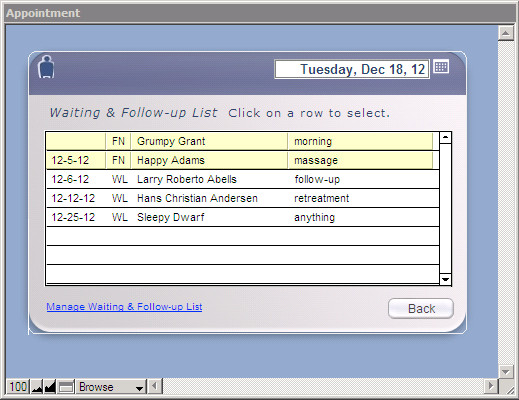Click the Tuesday, Dec 18 date field
Viewport: 519px width, 400px height.
click(x=352, y=69)
